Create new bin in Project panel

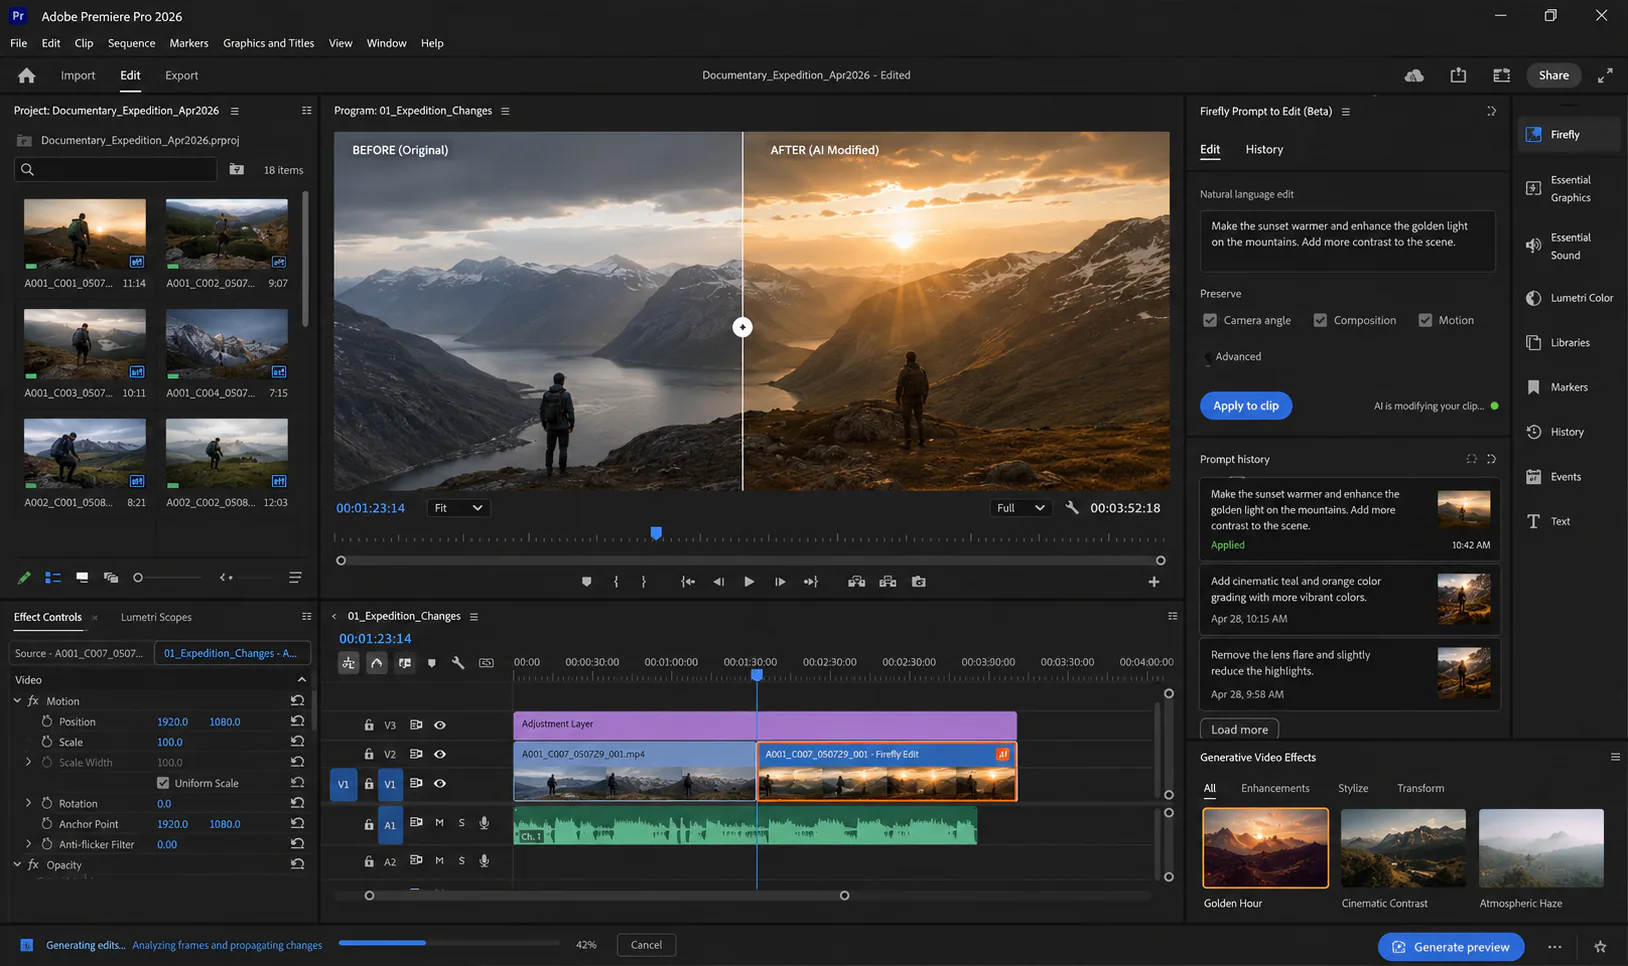click(236, 169)
